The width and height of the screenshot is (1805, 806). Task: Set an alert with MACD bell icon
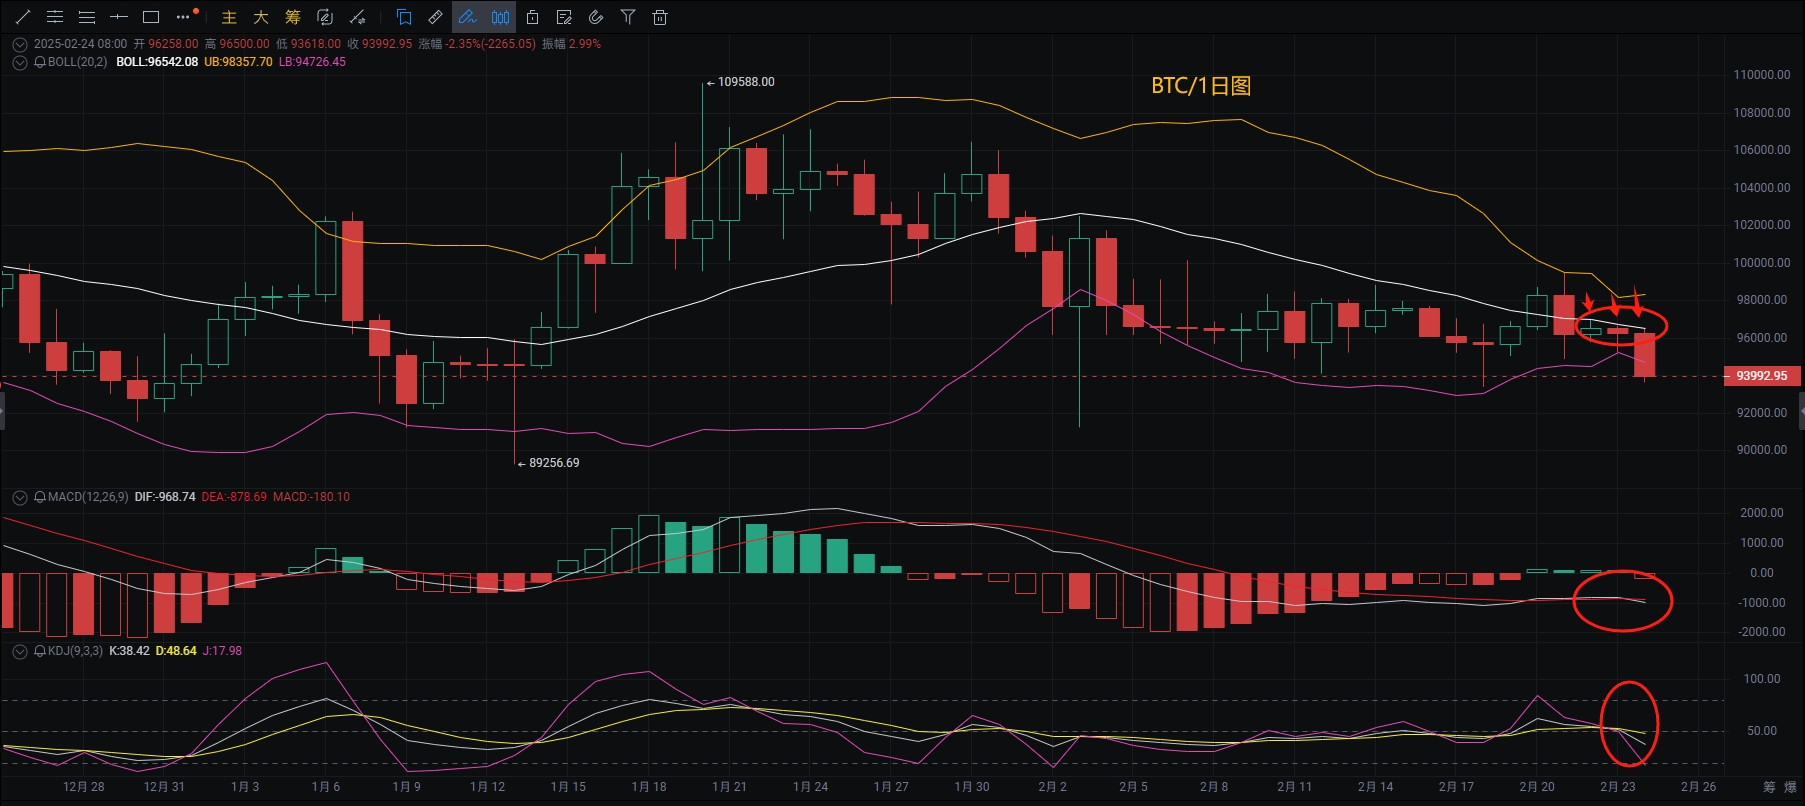point(40,497)
